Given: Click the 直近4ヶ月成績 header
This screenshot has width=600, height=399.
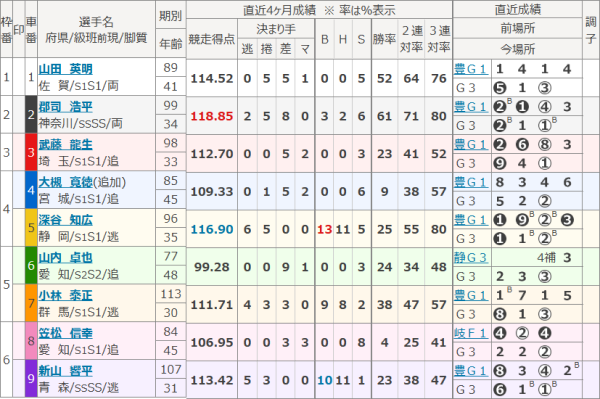Looking at the screenshot, I should 319,10.
